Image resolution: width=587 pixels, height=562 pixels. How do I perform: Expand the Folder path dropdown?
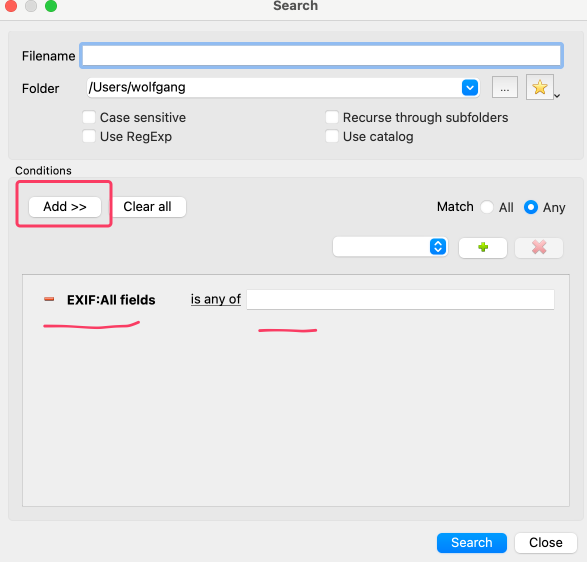(470, 88)
